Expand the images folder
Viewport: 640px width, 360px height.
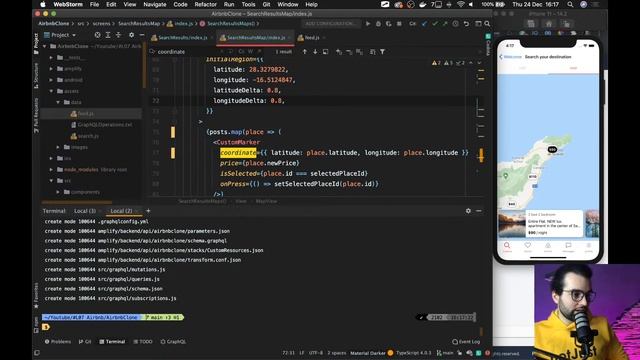[58, 147]
